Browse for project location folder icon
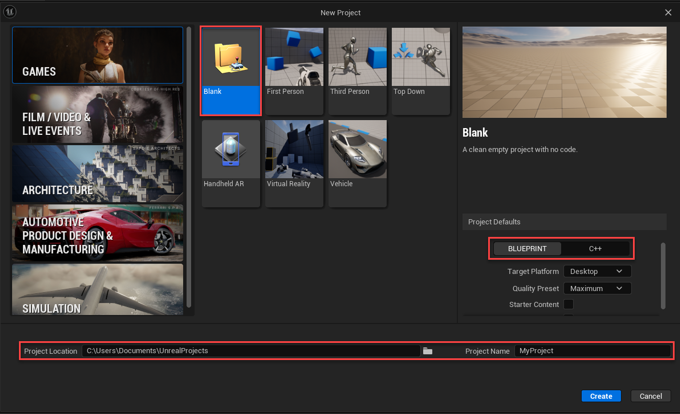This screenshot has width=680, height=414. pos(427,351)
